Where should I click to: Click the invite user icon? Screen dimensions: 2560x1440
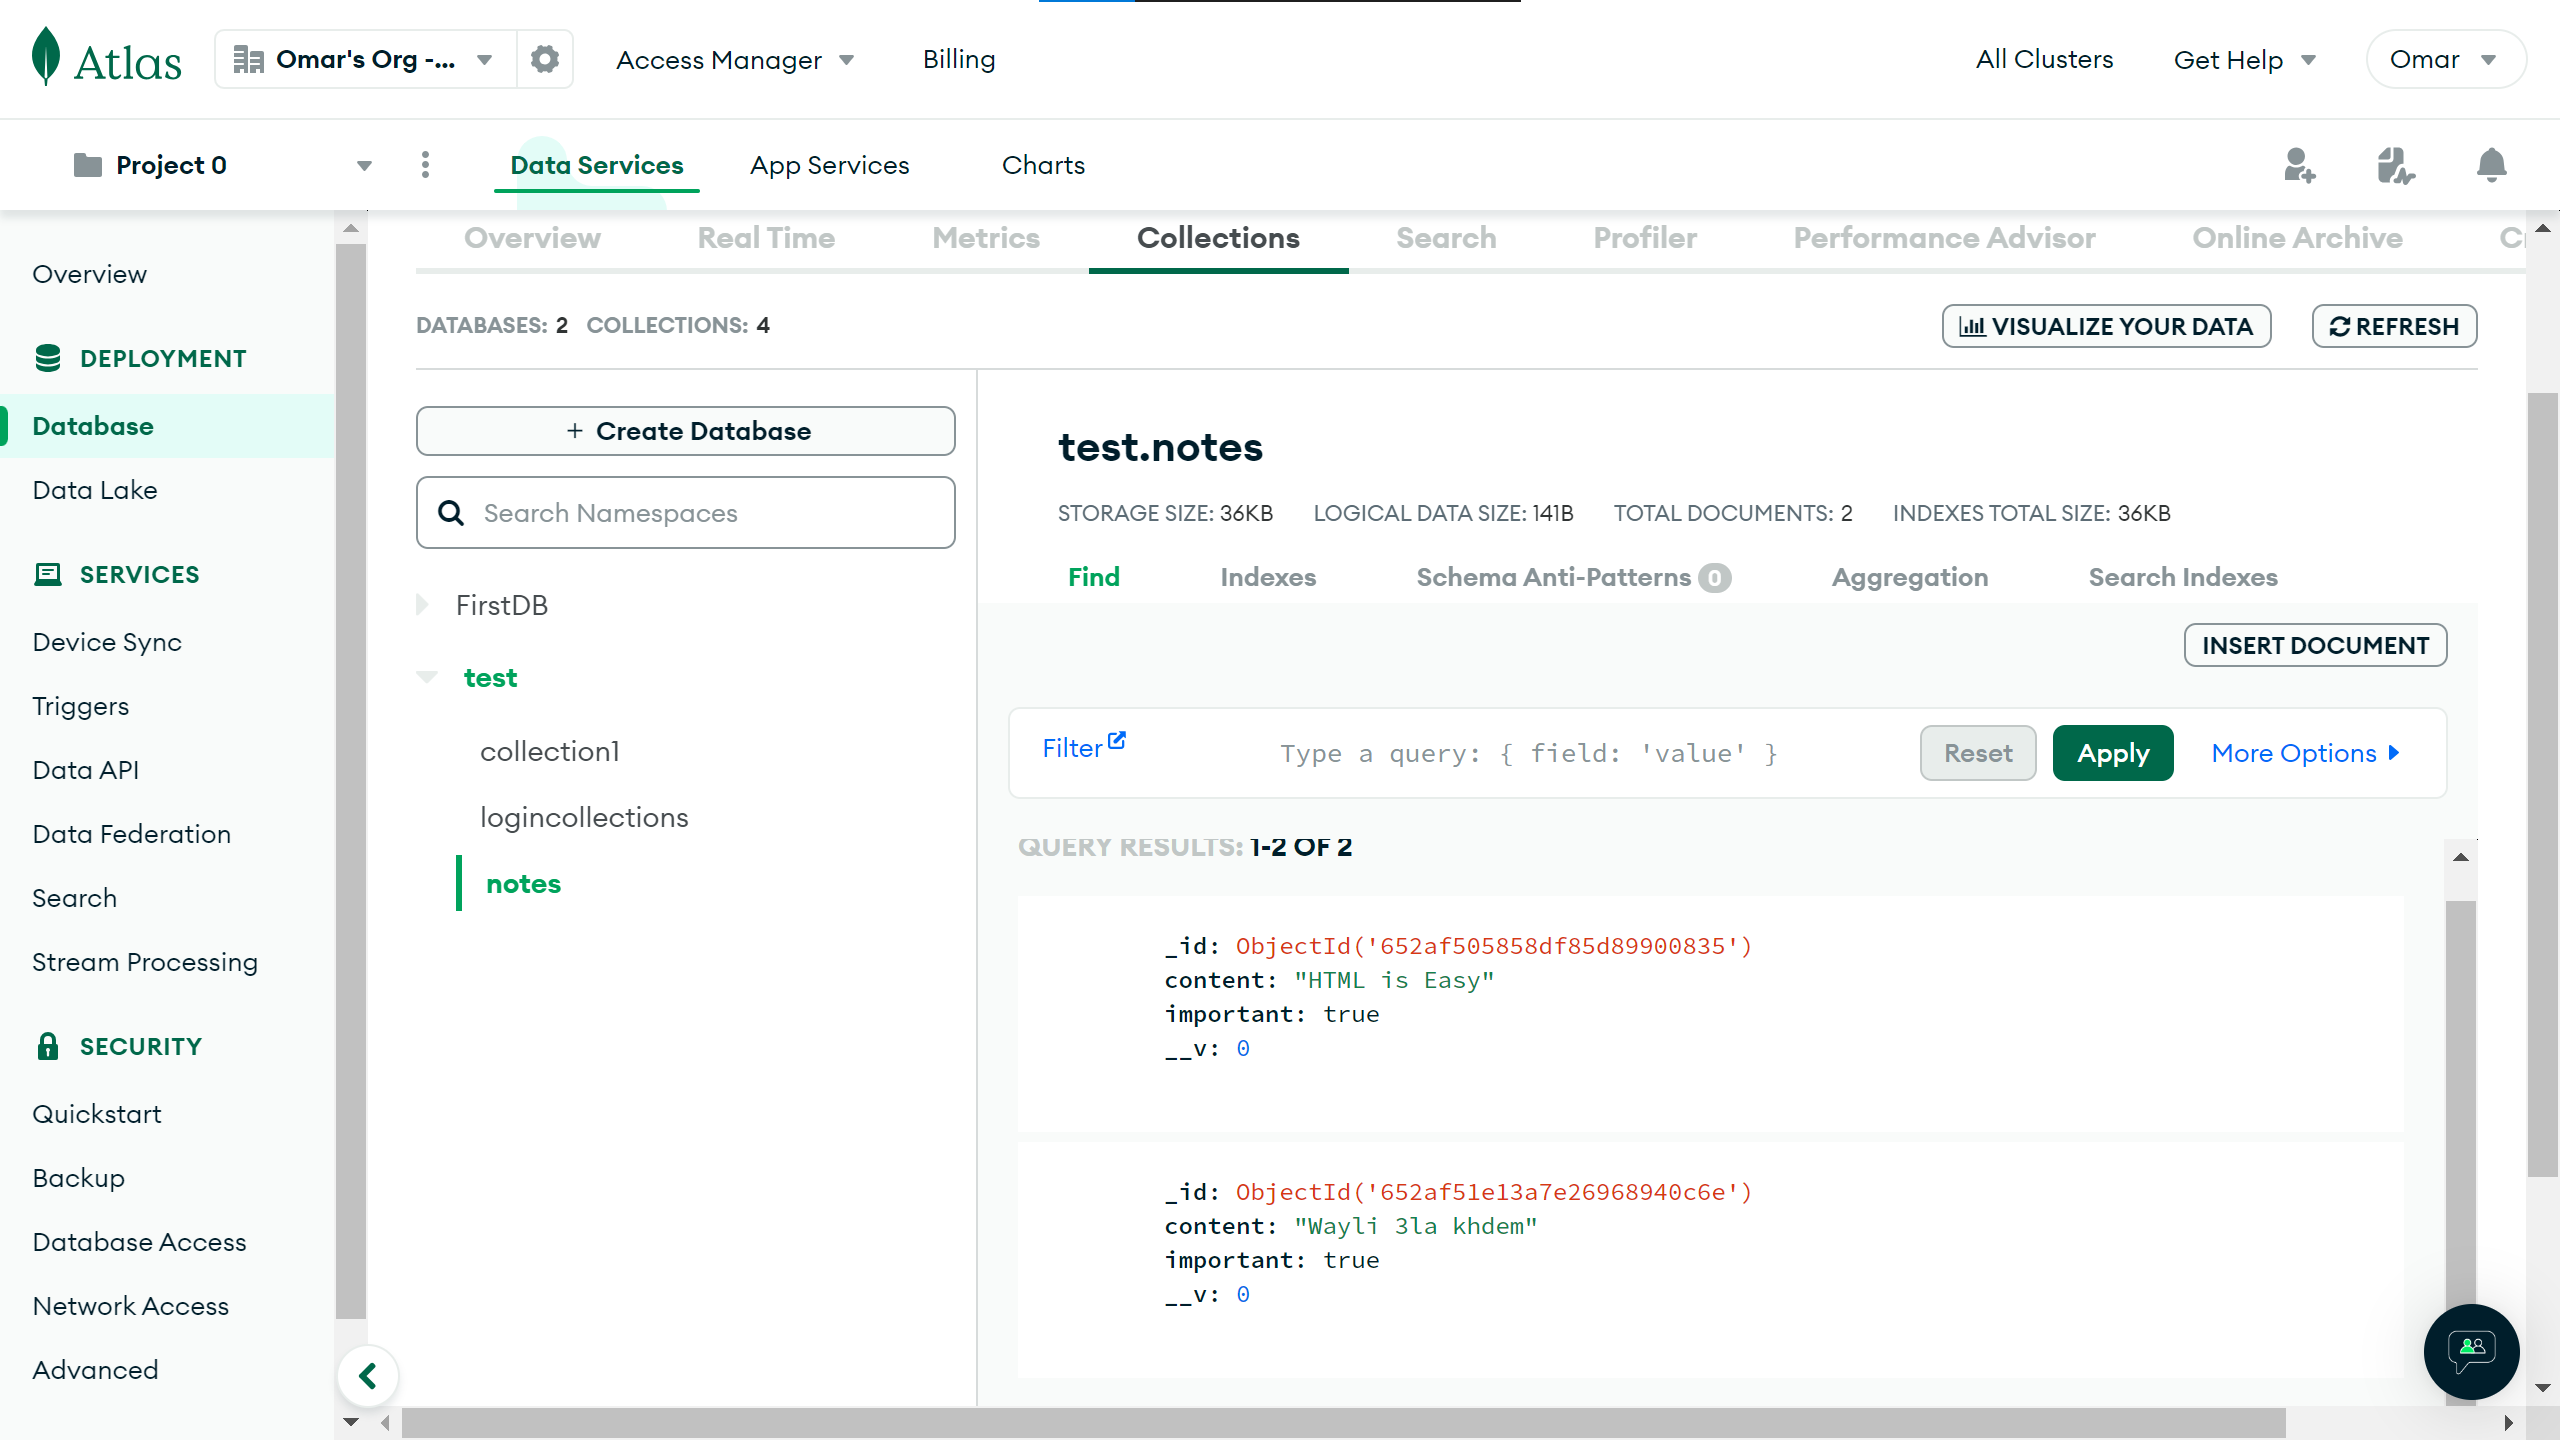[x=2299, y=165]
